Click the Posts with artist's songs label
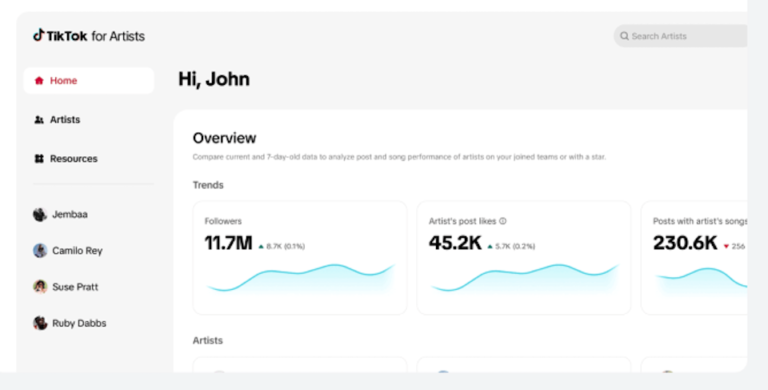Screen dimensions: 768x390 click(700, 221)
